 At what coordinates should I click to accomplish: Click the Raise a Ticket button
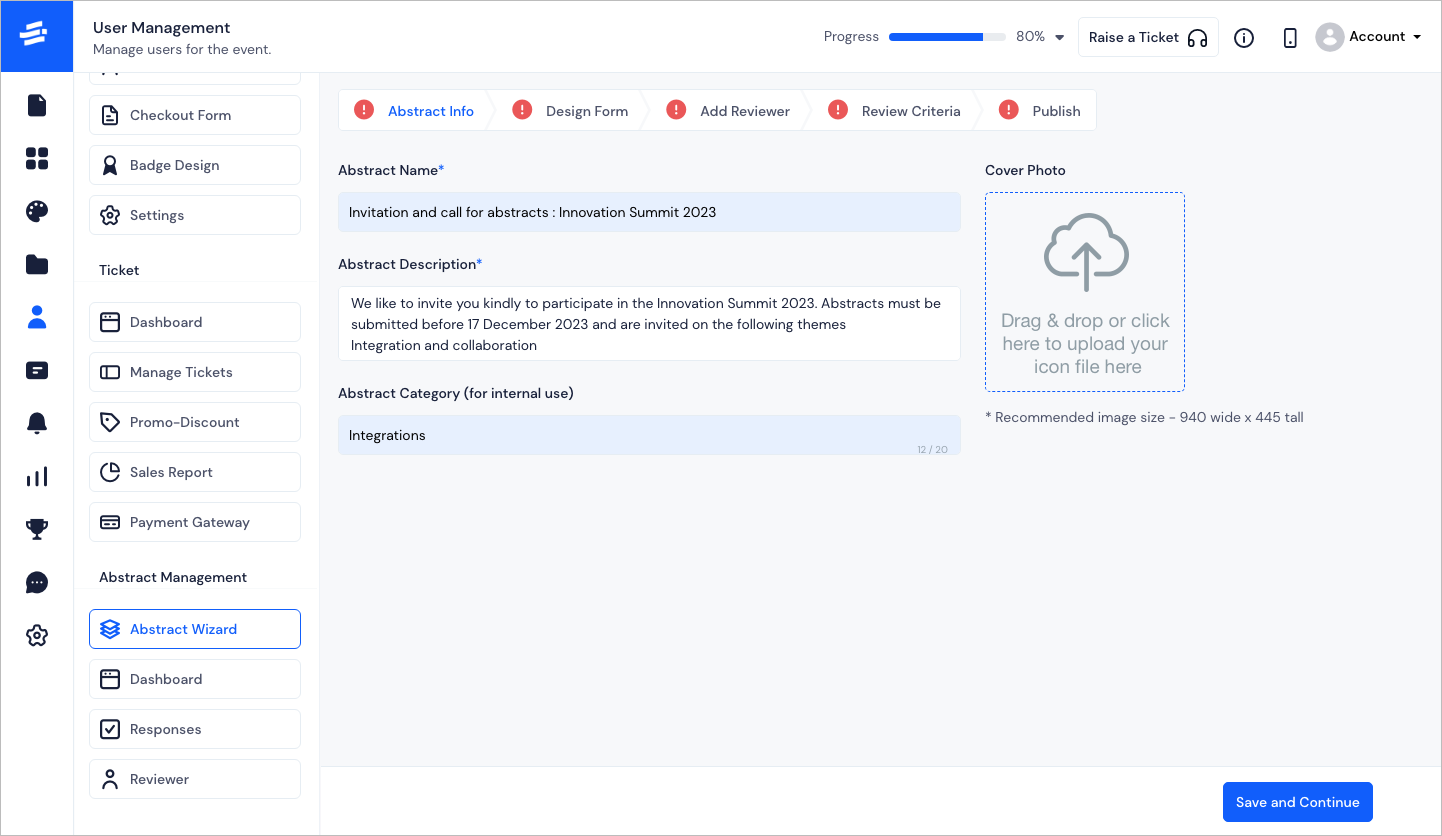point(1148,37)
